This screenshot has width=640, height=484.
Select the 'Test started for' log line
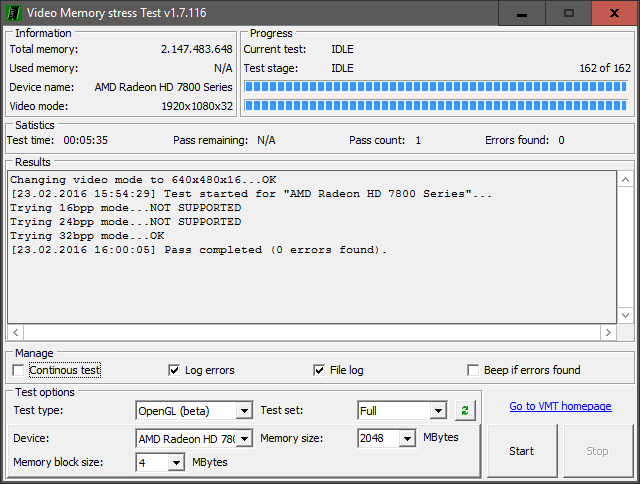pos(251,194)
